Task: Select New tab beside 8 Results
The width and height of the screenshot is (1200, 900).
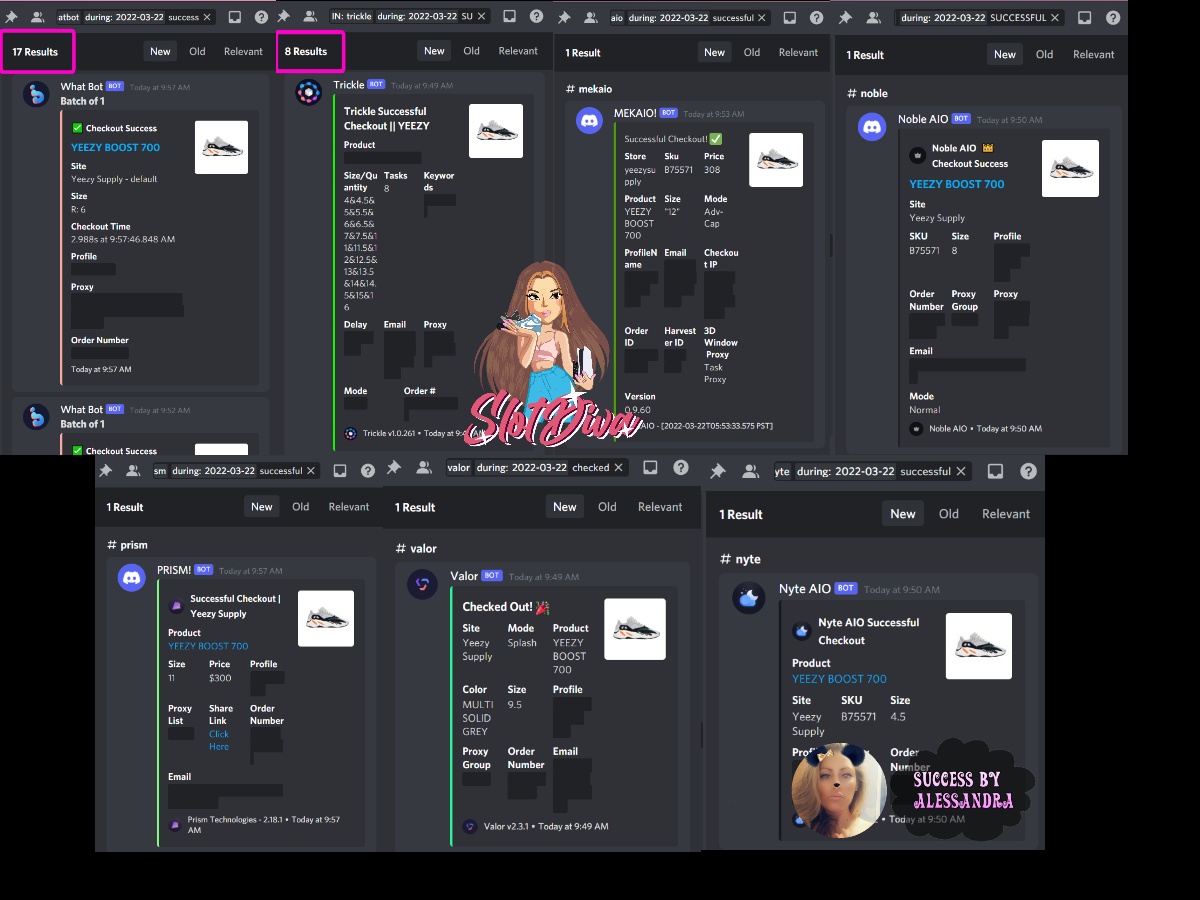Action: point(434,51)
